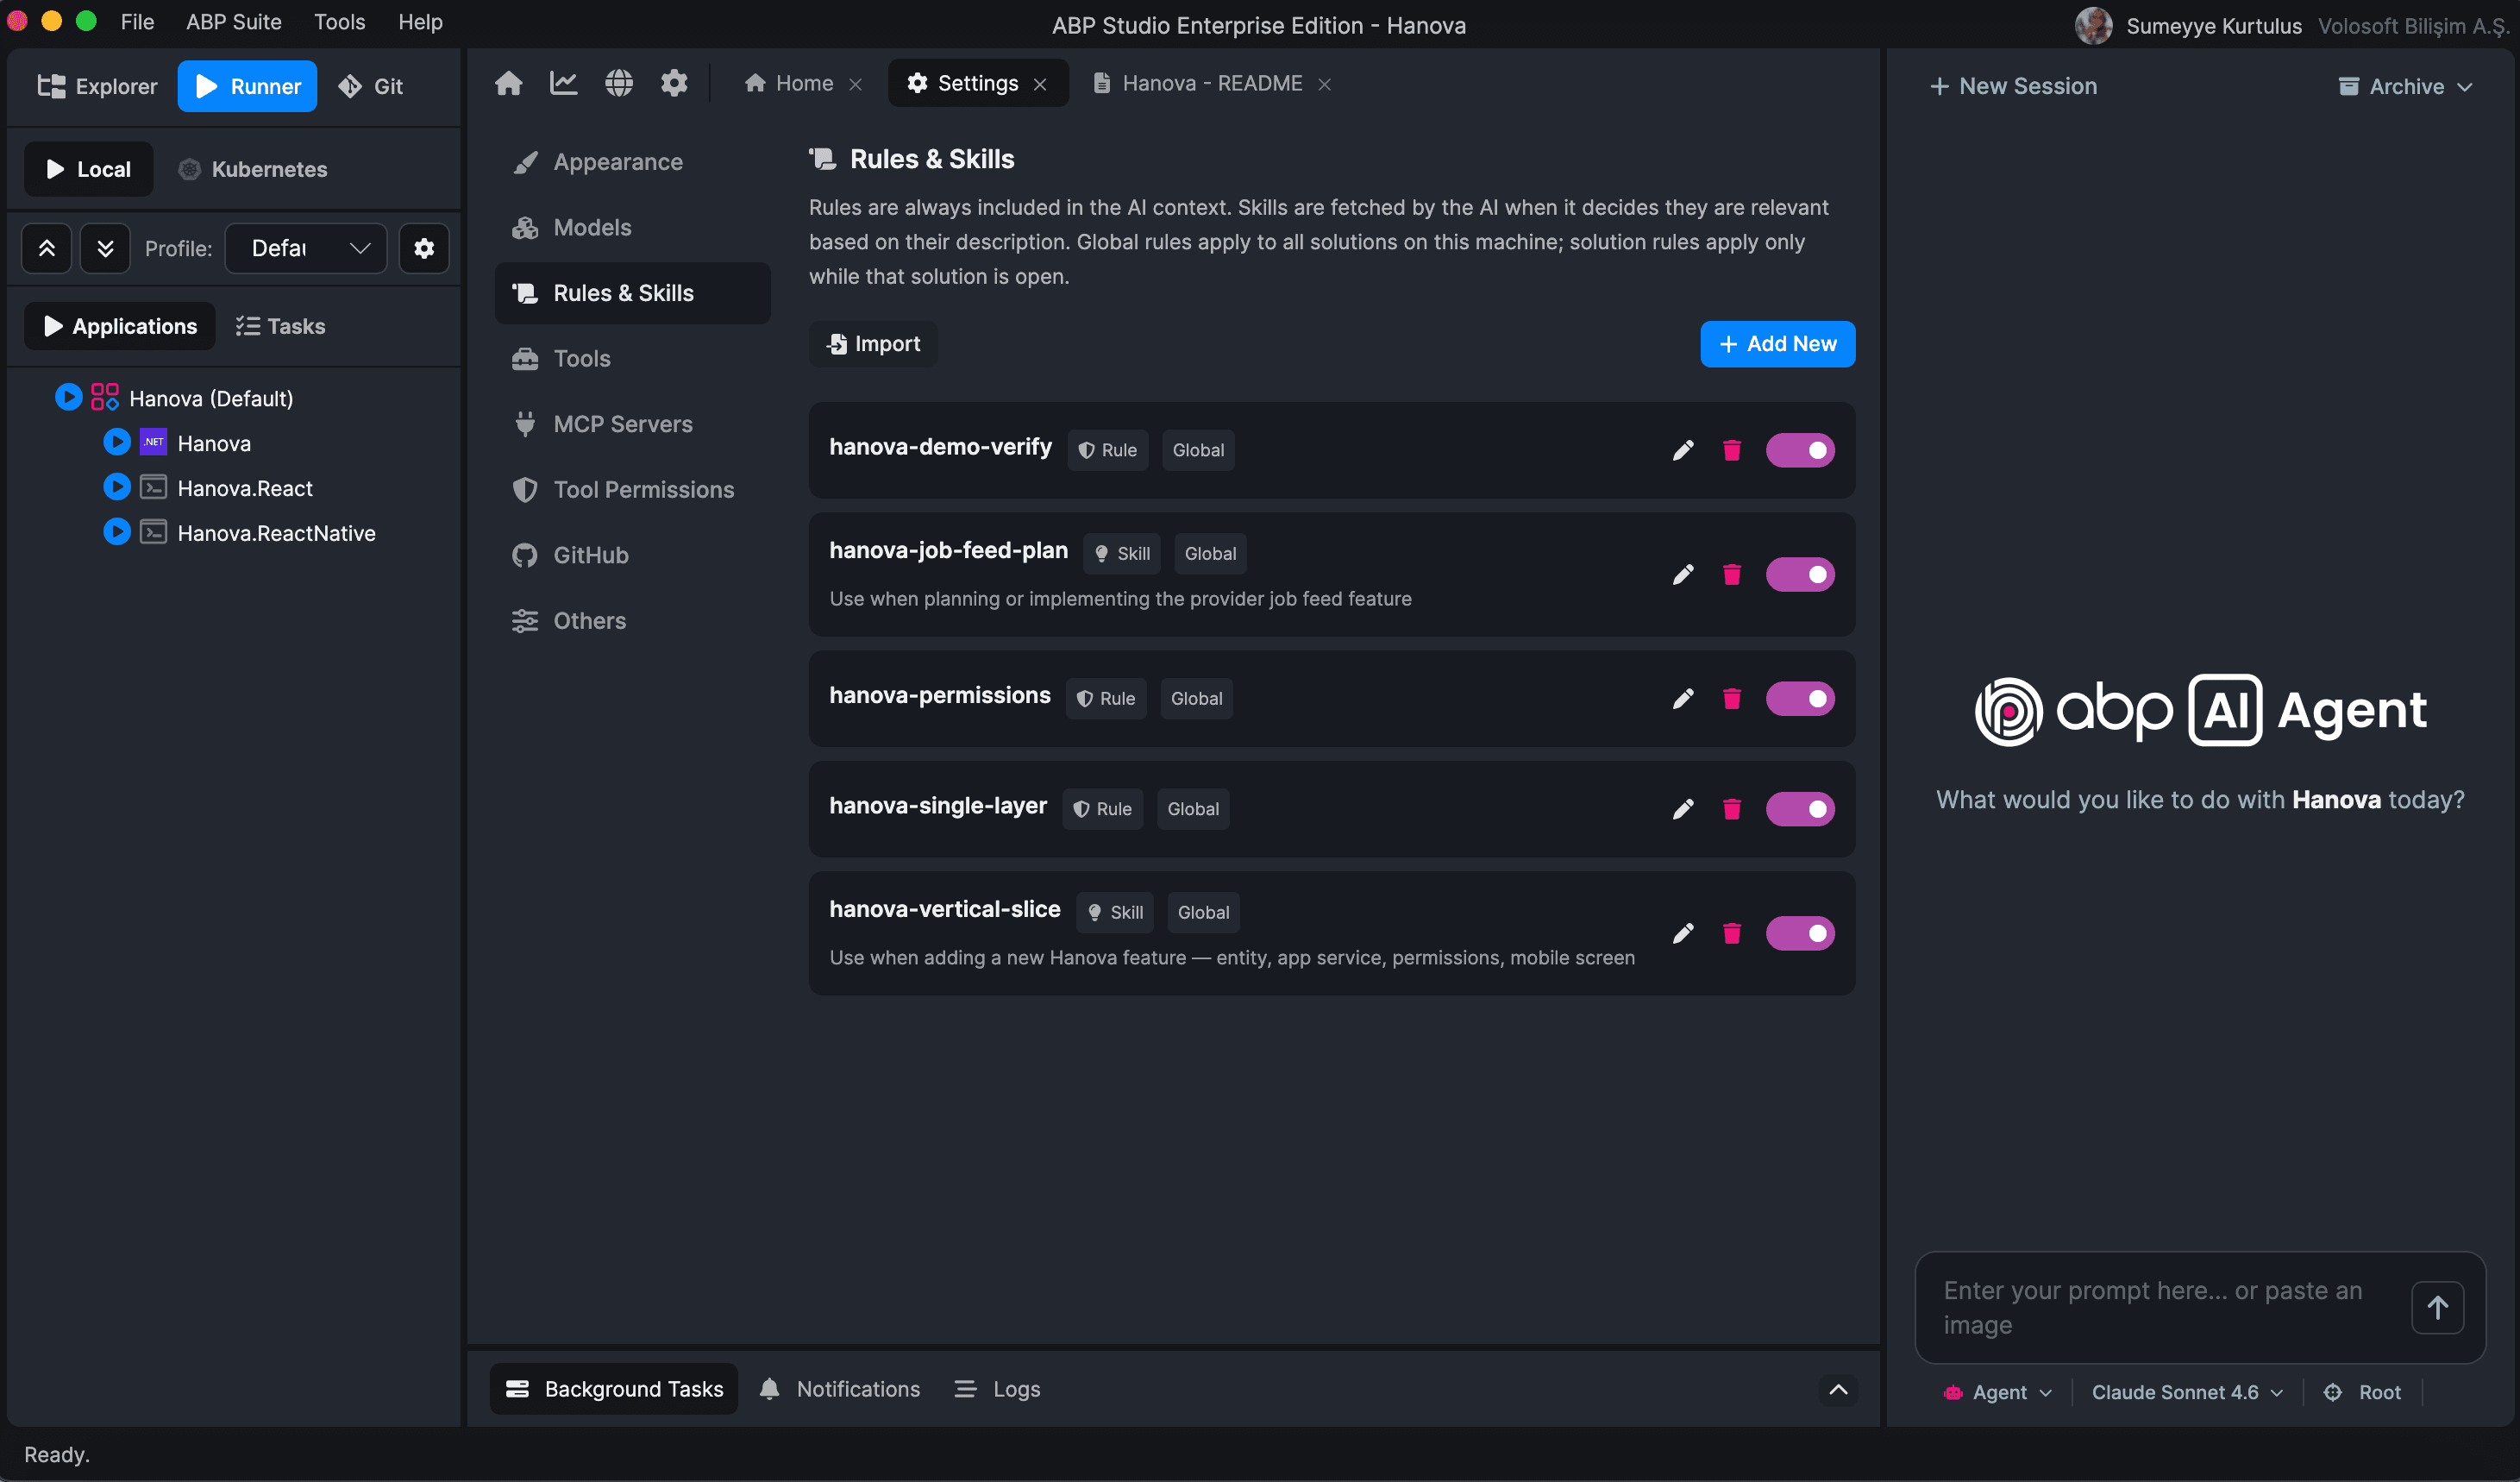Open Others settings

point(633,621)
